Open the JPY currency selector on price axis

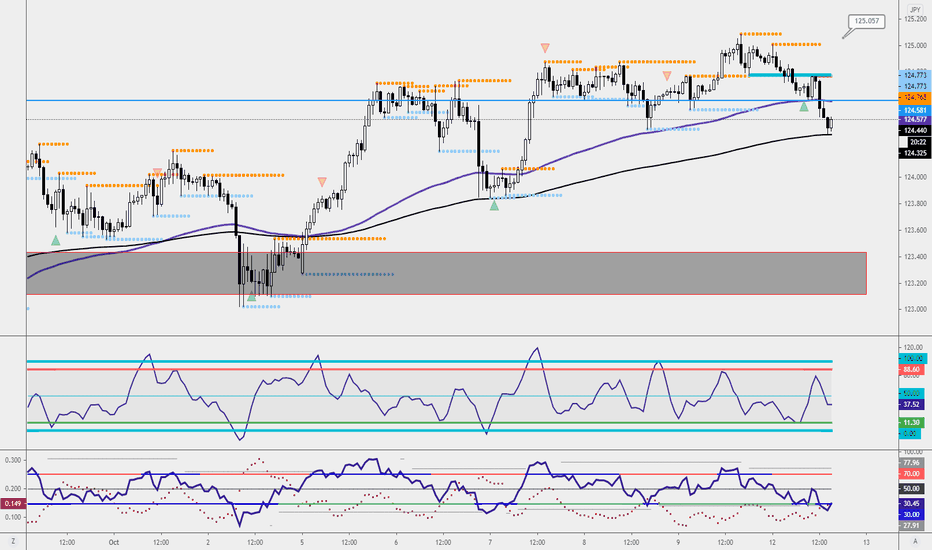[x=915, y=10]
